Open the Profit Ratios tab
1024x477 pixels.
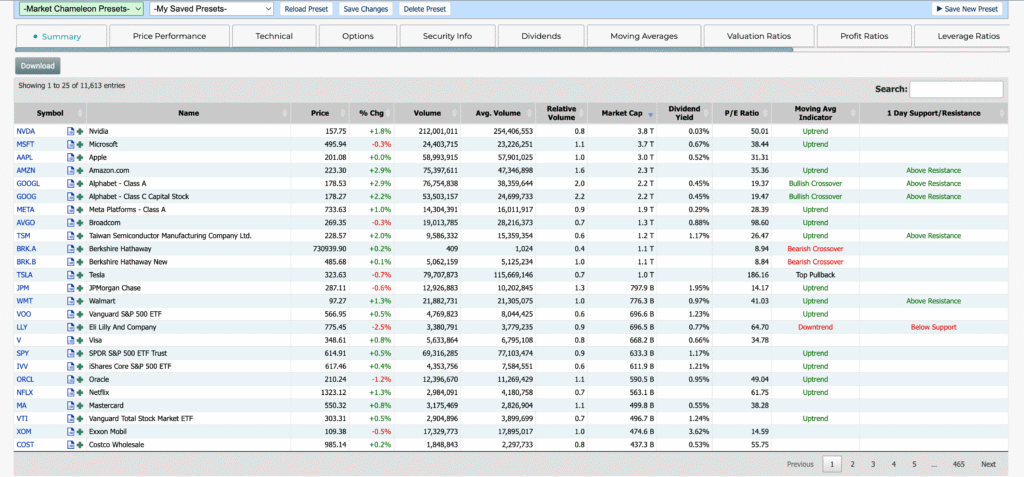pyautogui.click(x=864, y=36)
